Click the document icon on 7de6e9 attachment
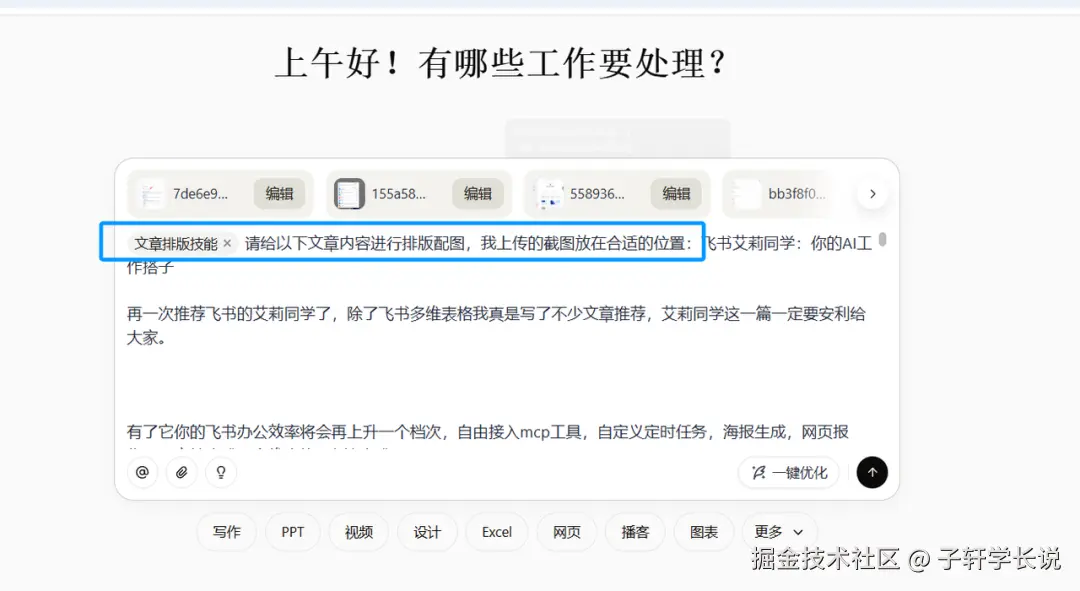This screenshot has width=1080, height=591. pyautogui.click(x=152, y=193)
